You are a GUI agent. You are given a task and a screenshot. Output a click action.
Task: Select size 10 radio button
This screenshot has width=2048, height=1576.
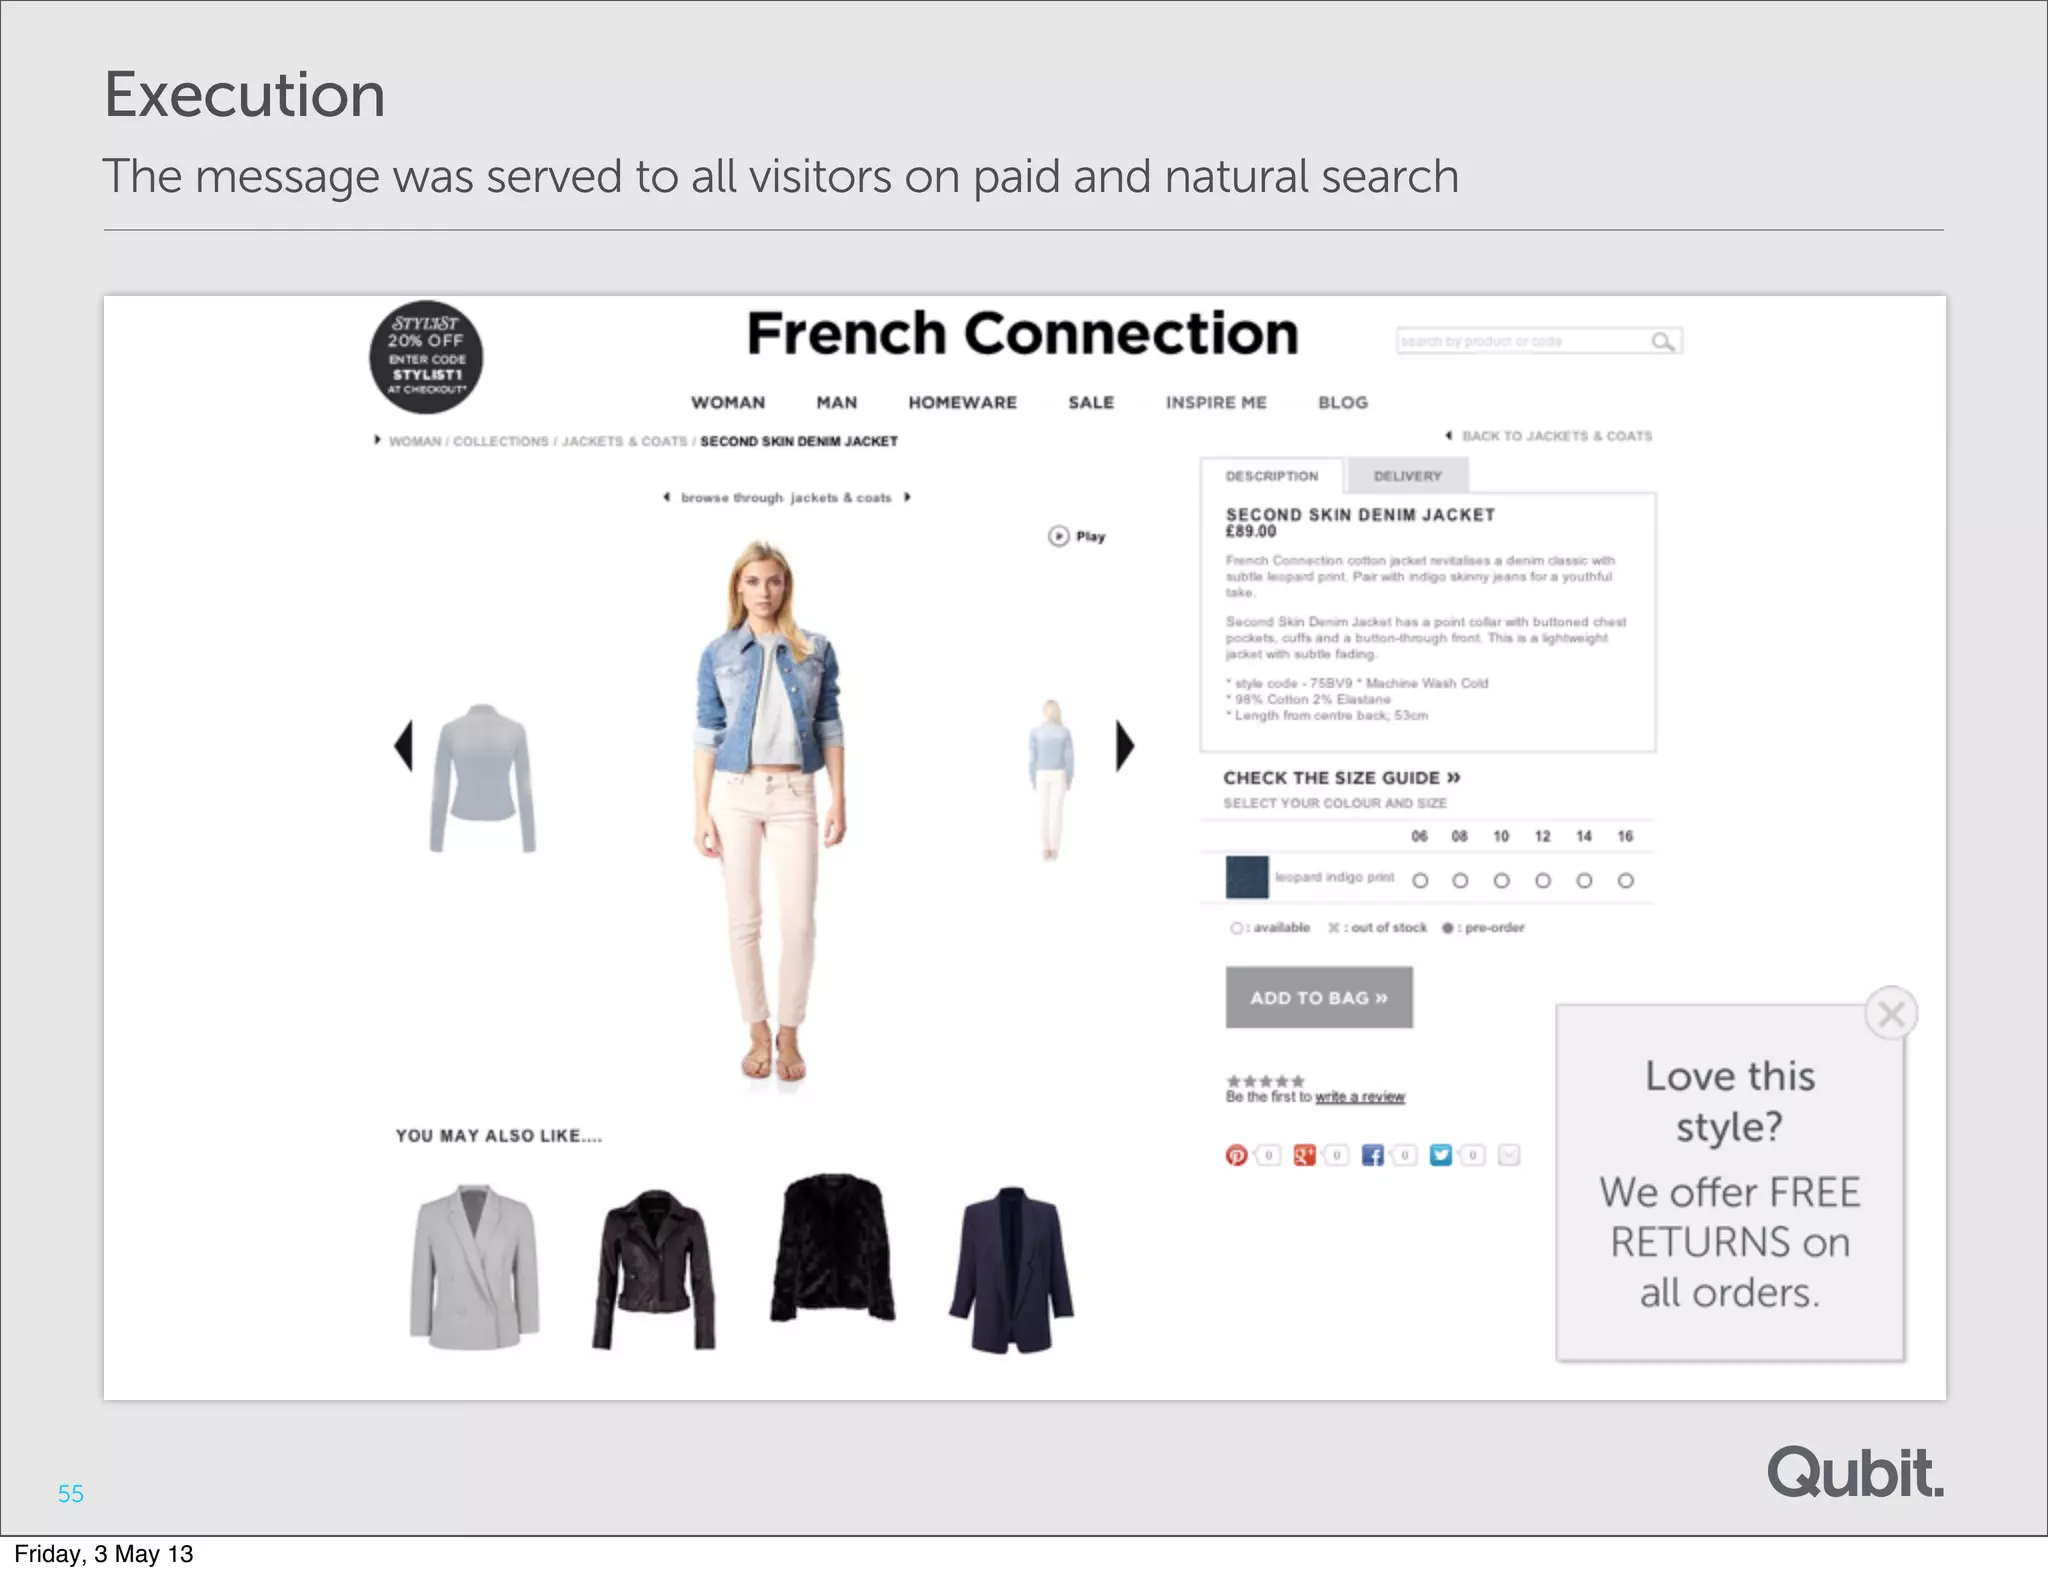pos(1501,880)
